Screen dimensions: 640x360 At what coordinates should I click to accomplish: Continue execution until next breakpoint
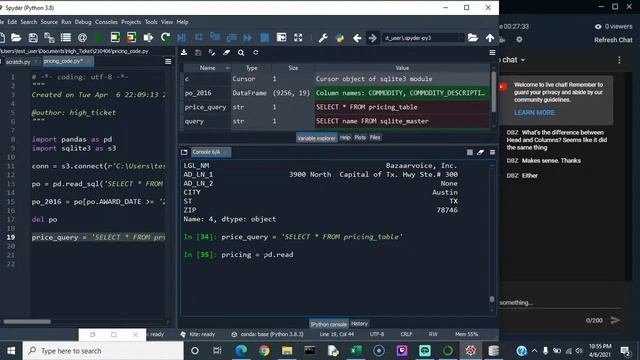(x=247, y=38)
